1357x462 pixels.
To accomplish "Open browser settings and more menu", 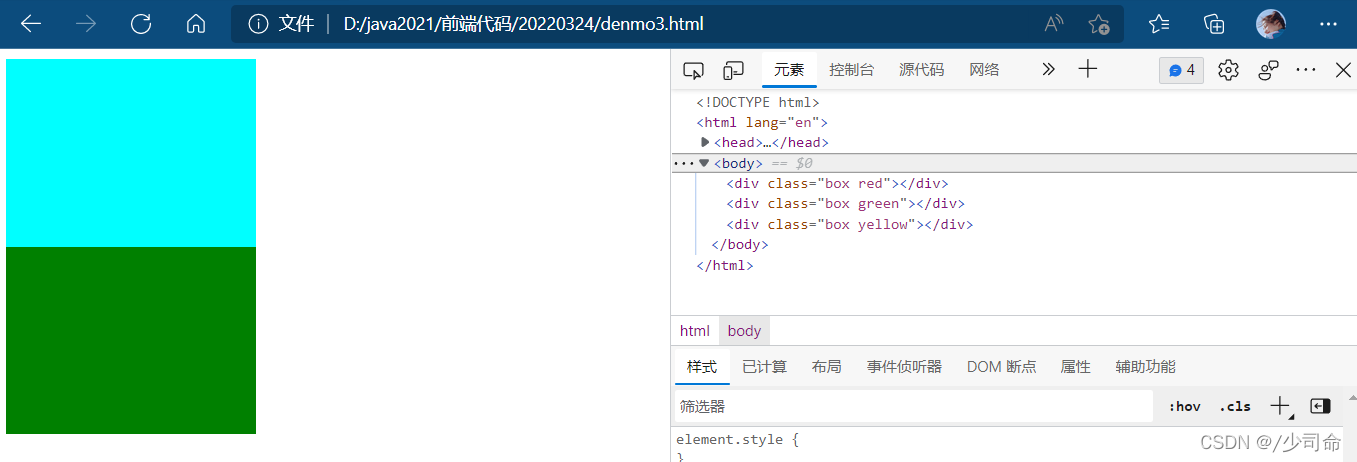I will [1328, 24].
